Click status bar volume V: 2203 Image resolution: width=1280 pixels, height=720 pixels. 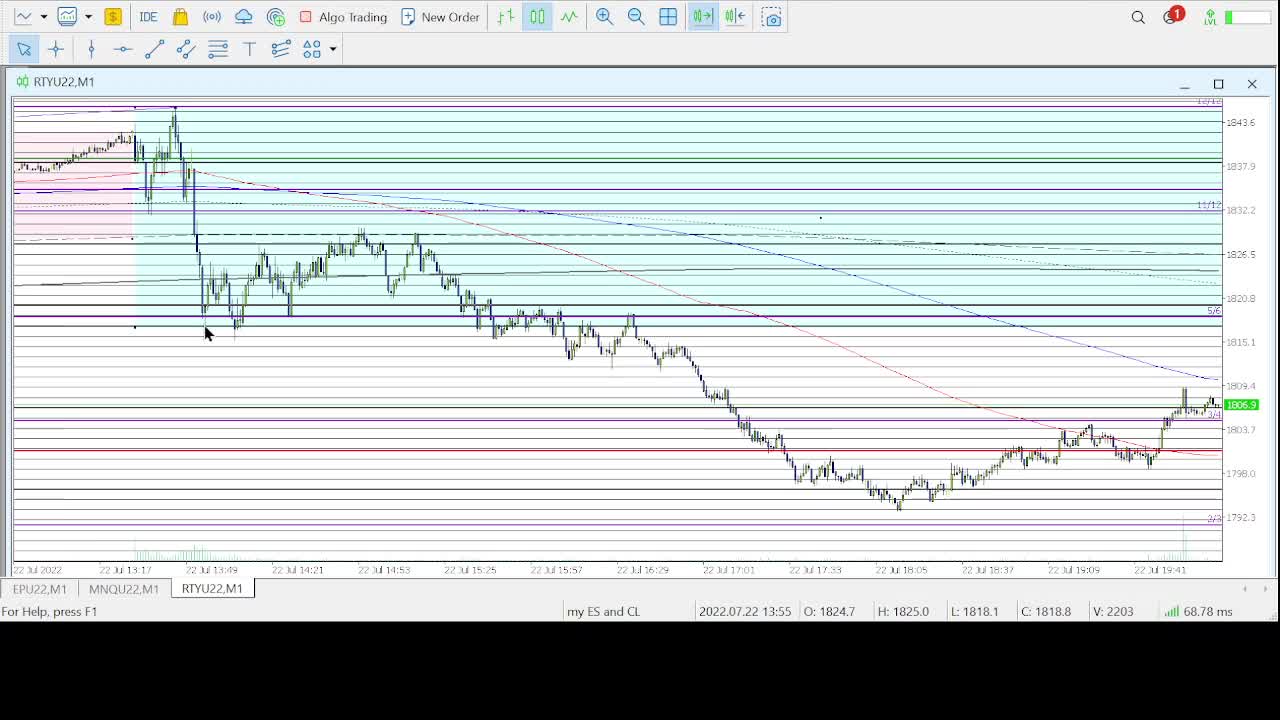[1113, 611]
